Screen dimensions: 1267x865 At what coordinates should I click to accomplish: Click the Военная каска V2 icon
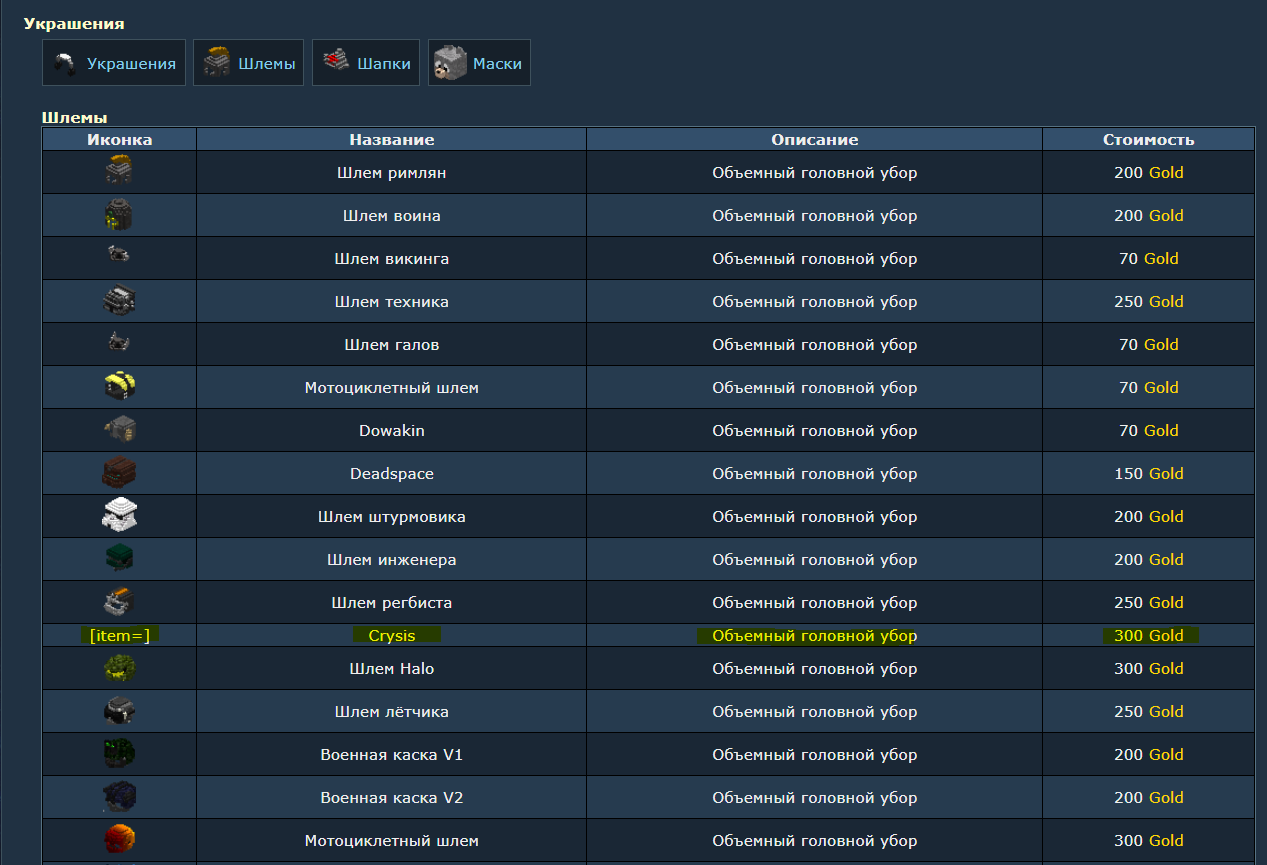(119, 797)
